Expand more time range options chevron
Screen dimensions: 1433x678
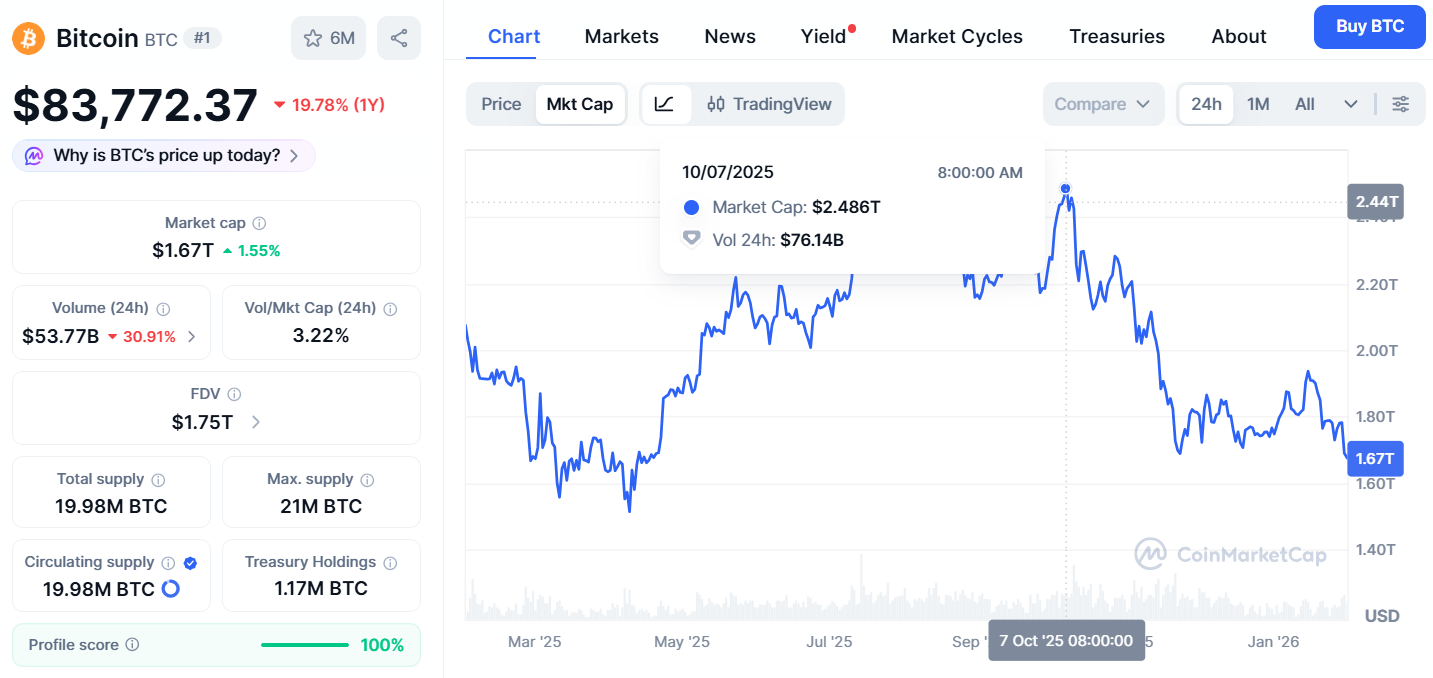coord(1351,104)
